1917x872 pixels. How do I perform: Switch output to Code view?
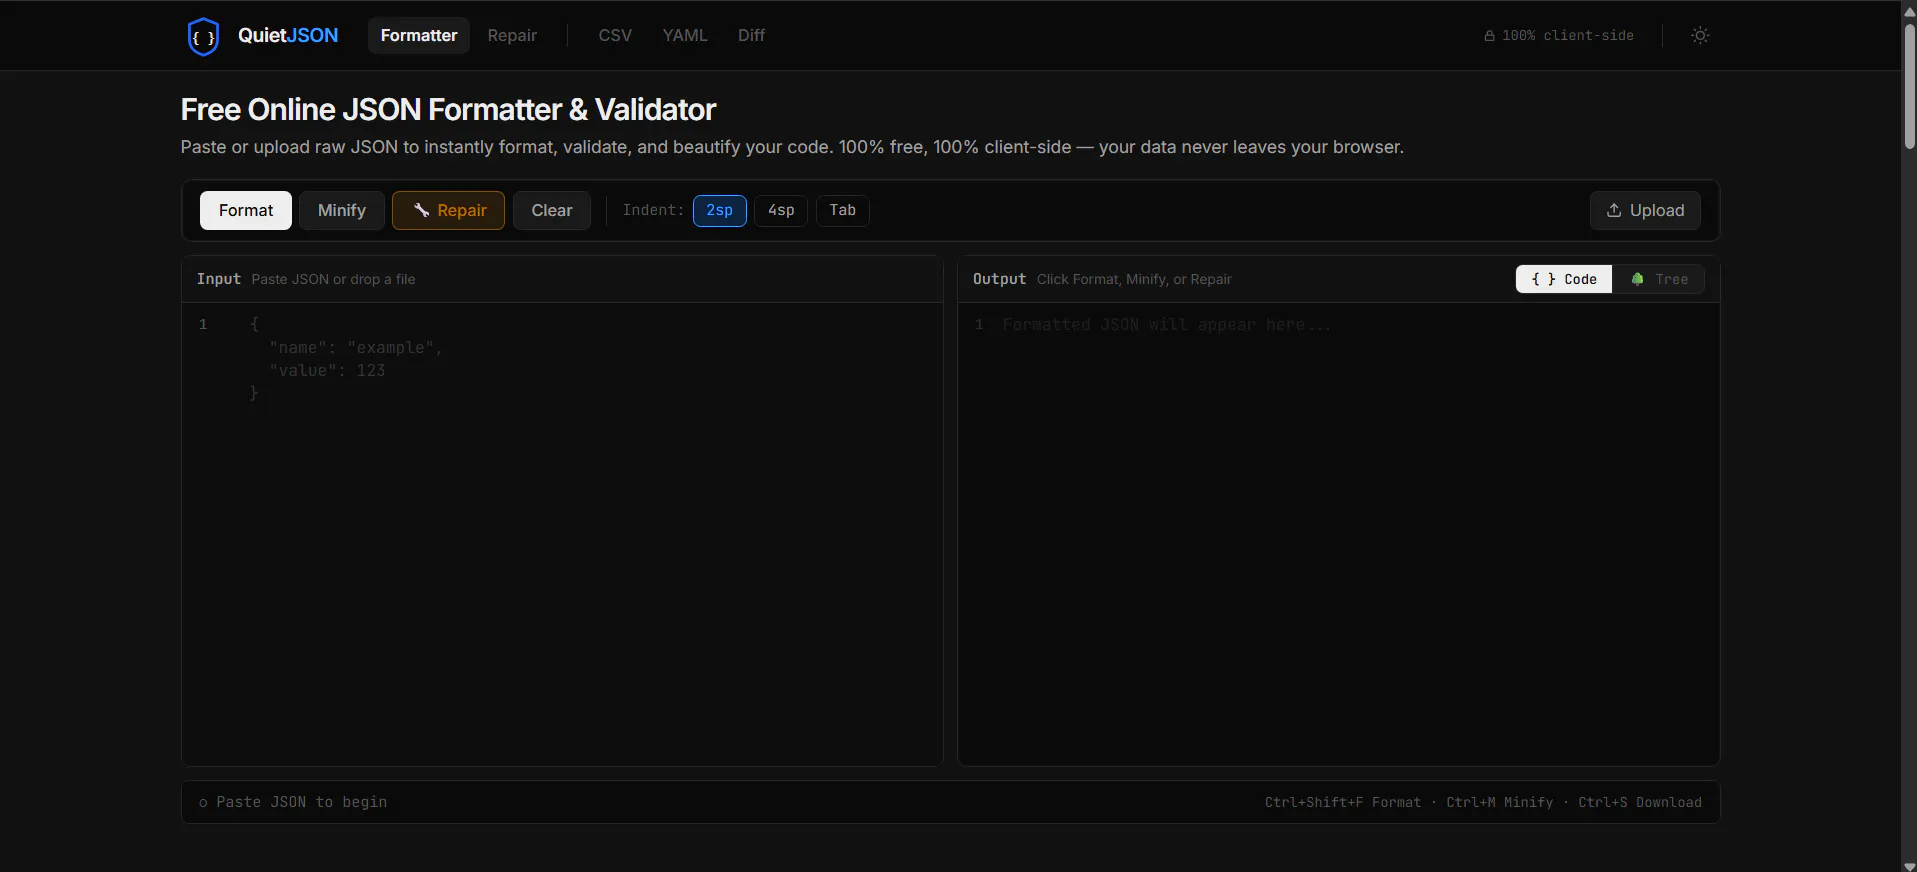point(1564,279)
